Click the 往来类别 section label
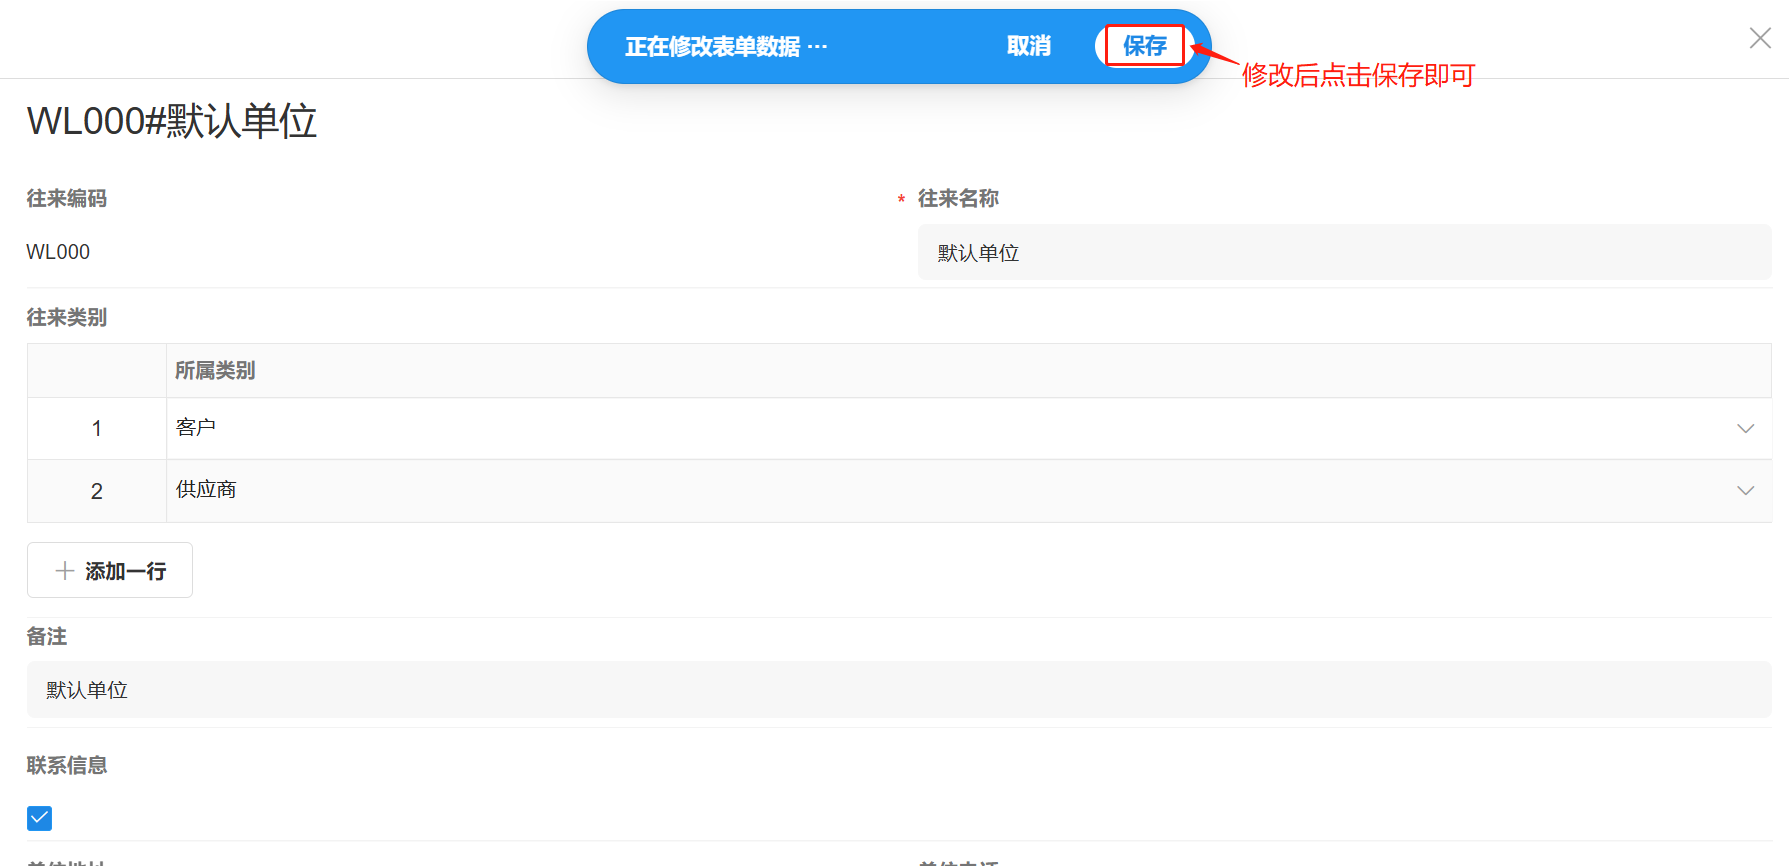Screen dimensions: 1789x866 (x=66, y=317)
